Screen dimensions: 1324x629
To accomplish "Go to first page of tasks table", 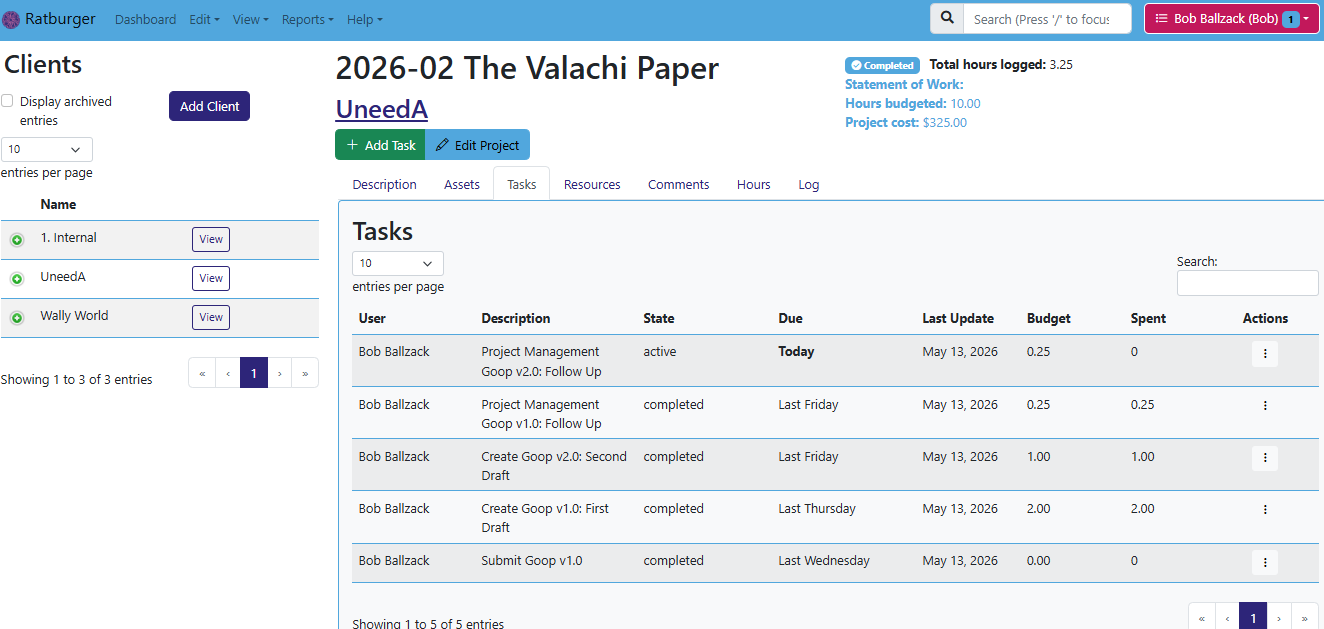I will [1201, 617].
